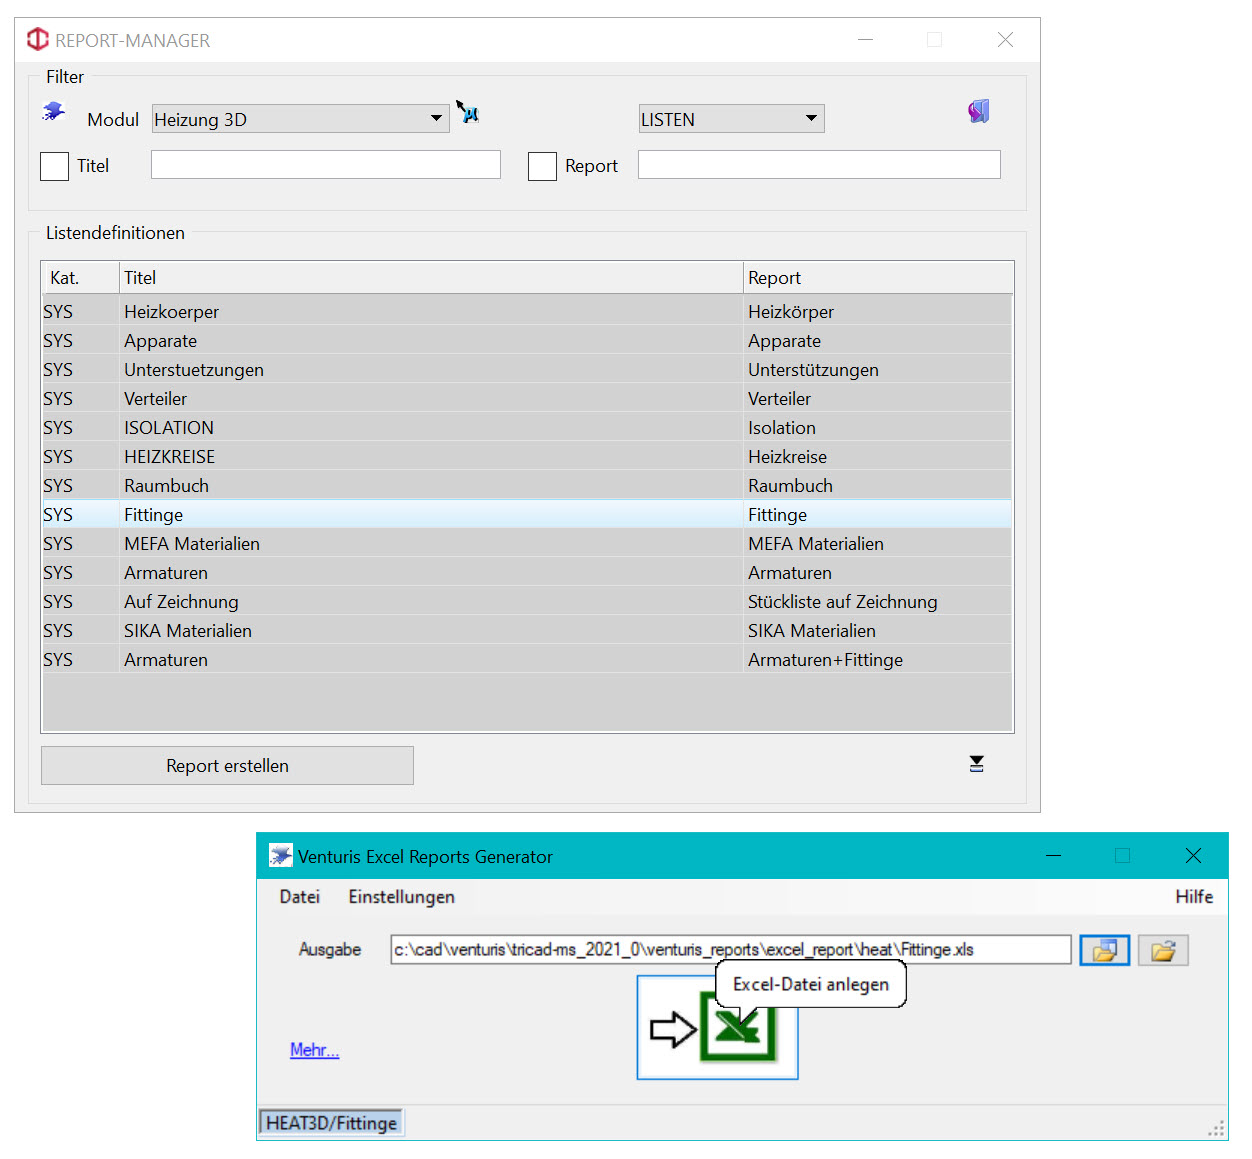Click the HEAT3D/Fittinge status bar tab
Viewport: 1252px width, 1159px height.
pyautogui.click(x=330, y=1122)
